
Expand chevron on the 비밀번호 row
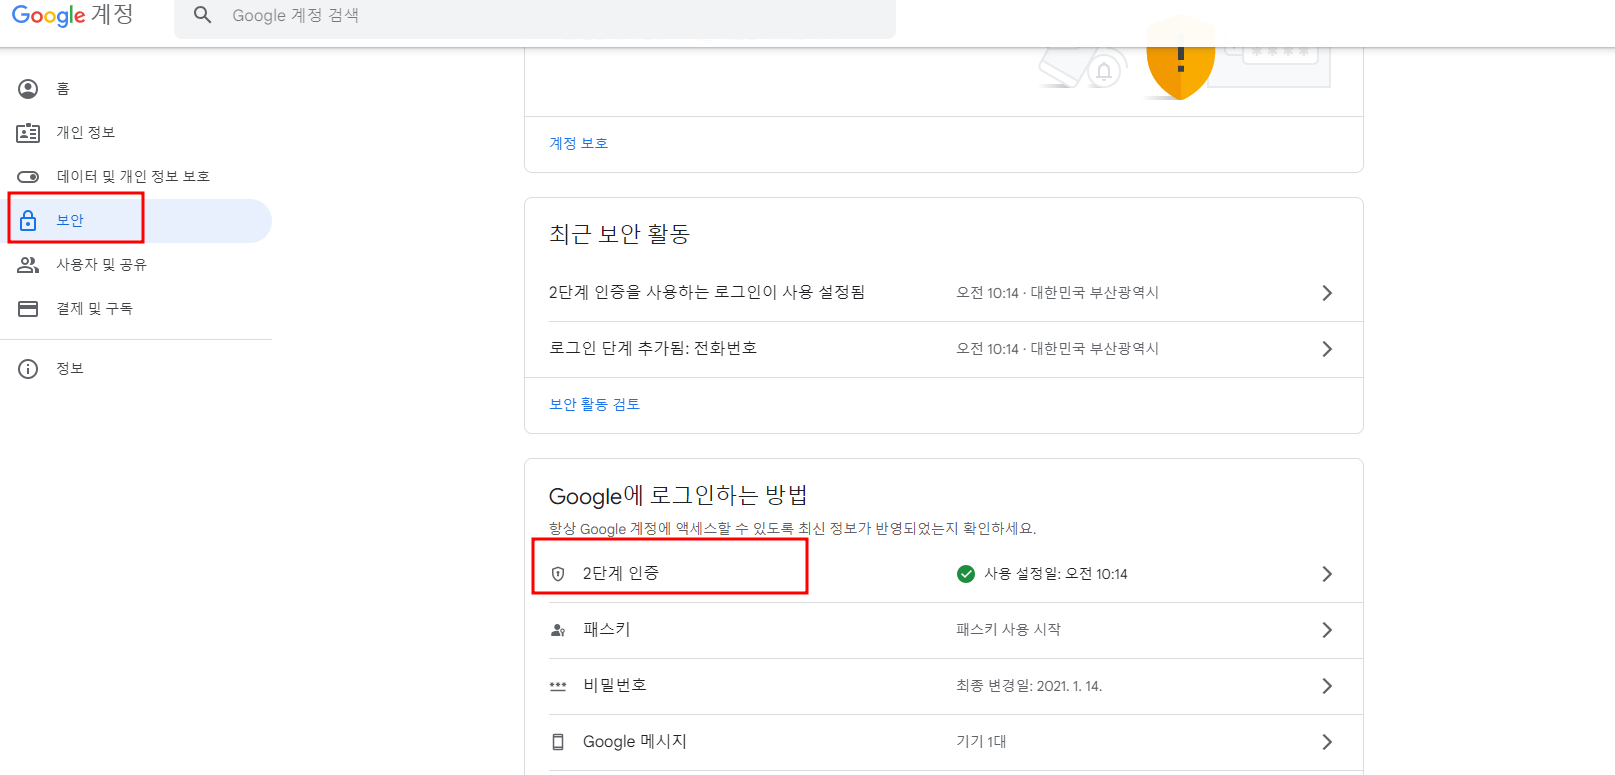click(1327, 686)
